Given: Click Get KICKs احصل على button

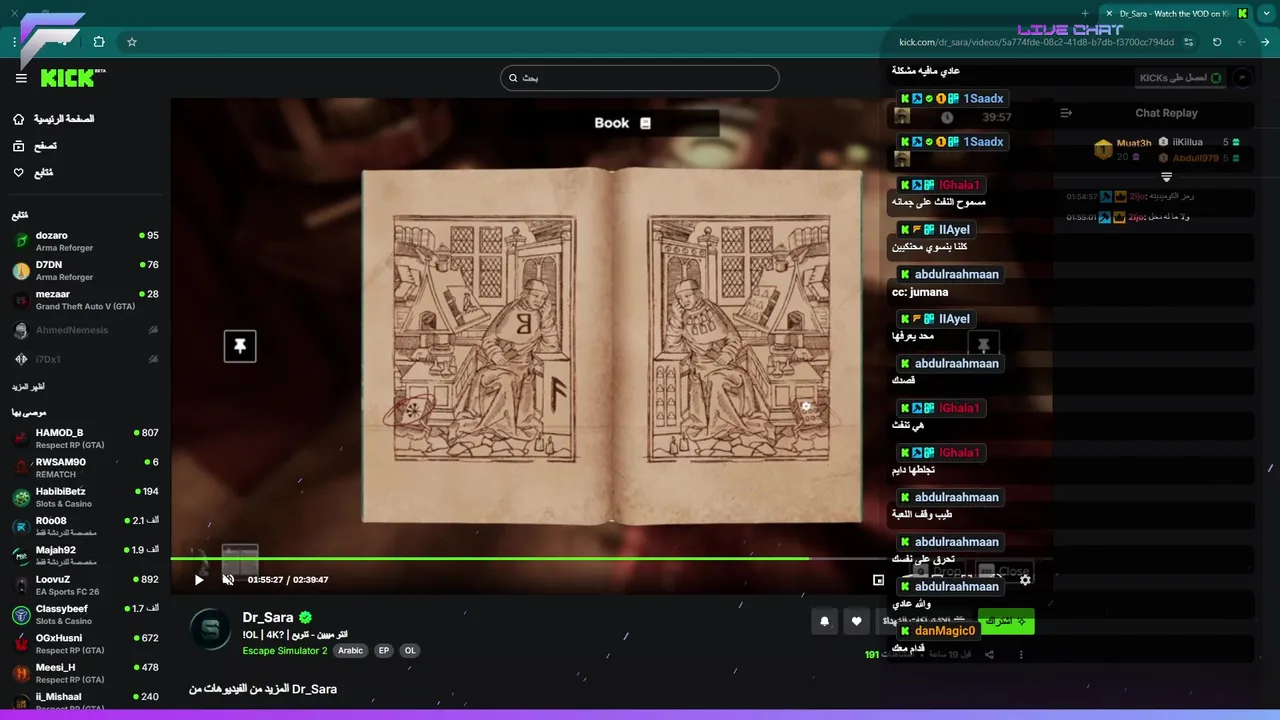Looking at the screenshot, I should 1181,78.
